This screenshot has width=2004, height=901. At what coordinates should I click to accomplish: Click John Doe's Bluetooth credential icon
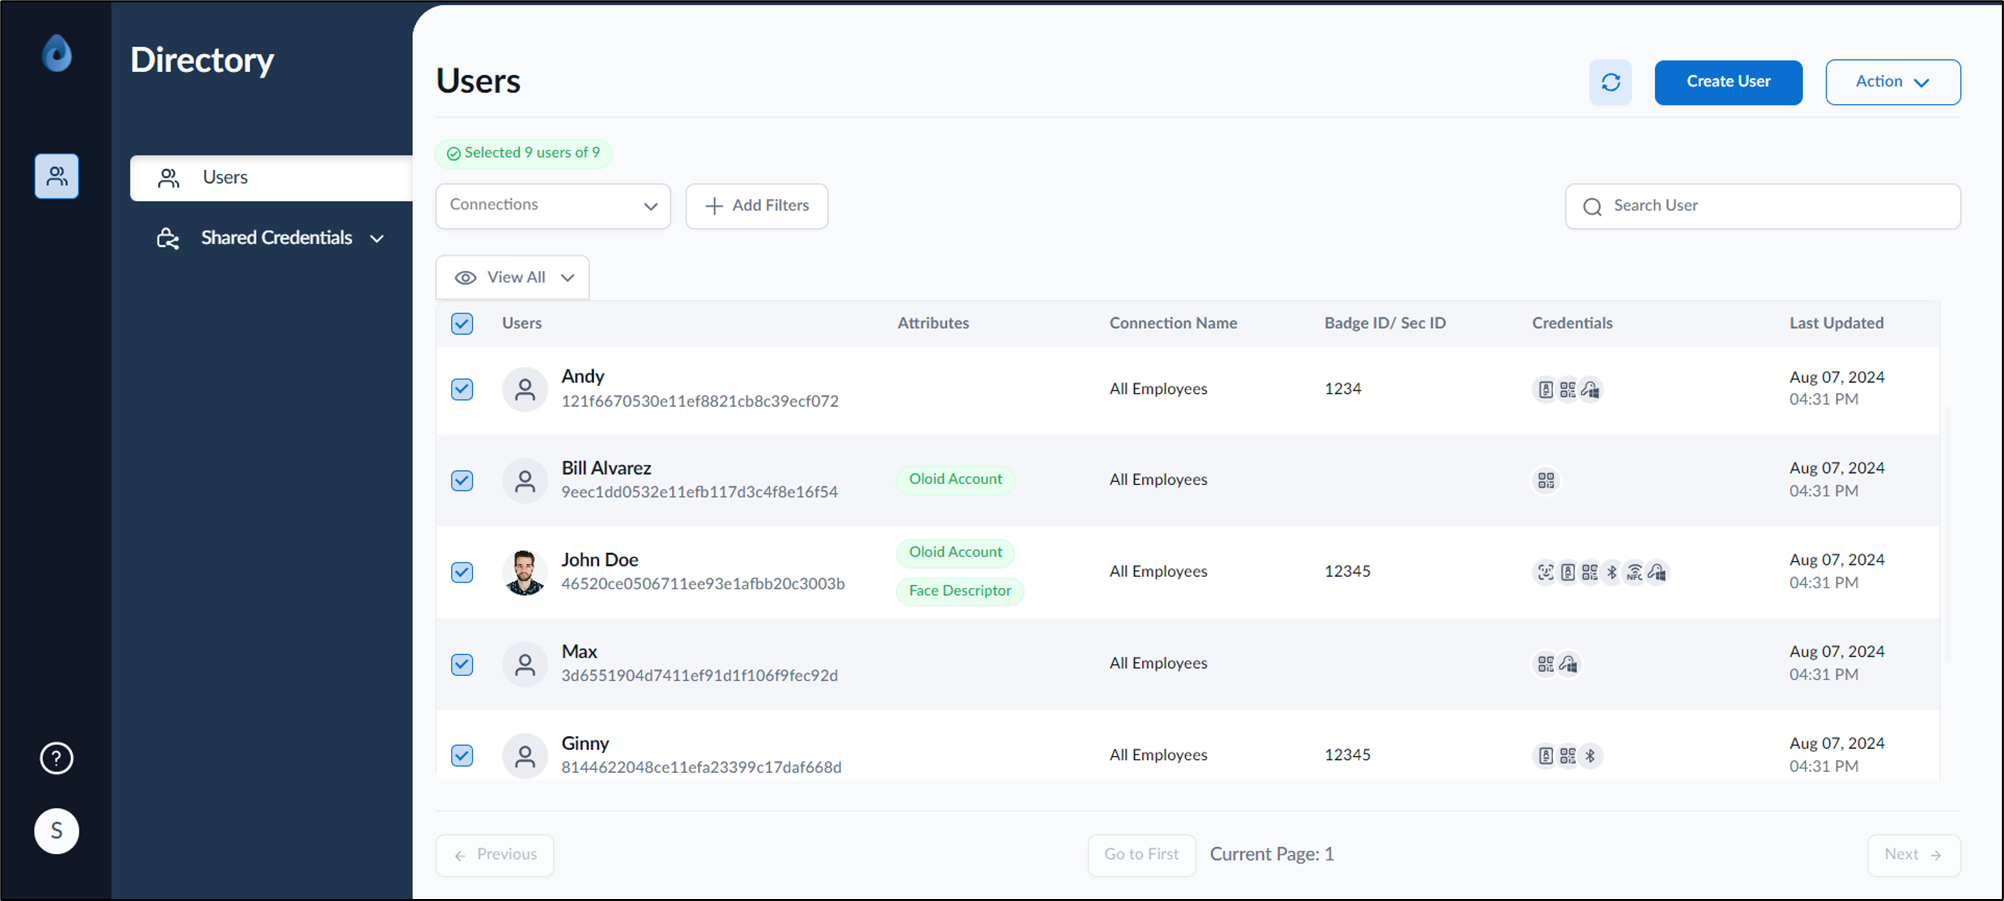pos(1611,572)
